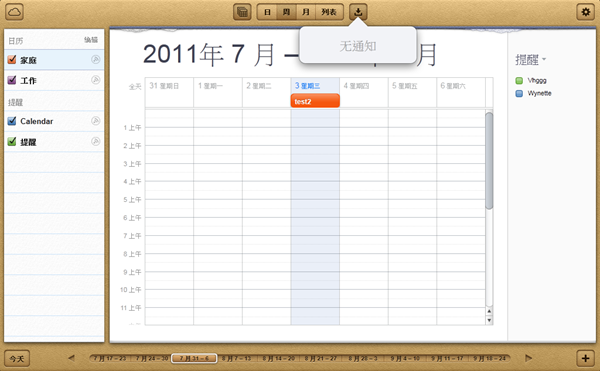Click the Wynette reminder name
Viewport: 600px width, 371px height.
[x=540, y=93]
